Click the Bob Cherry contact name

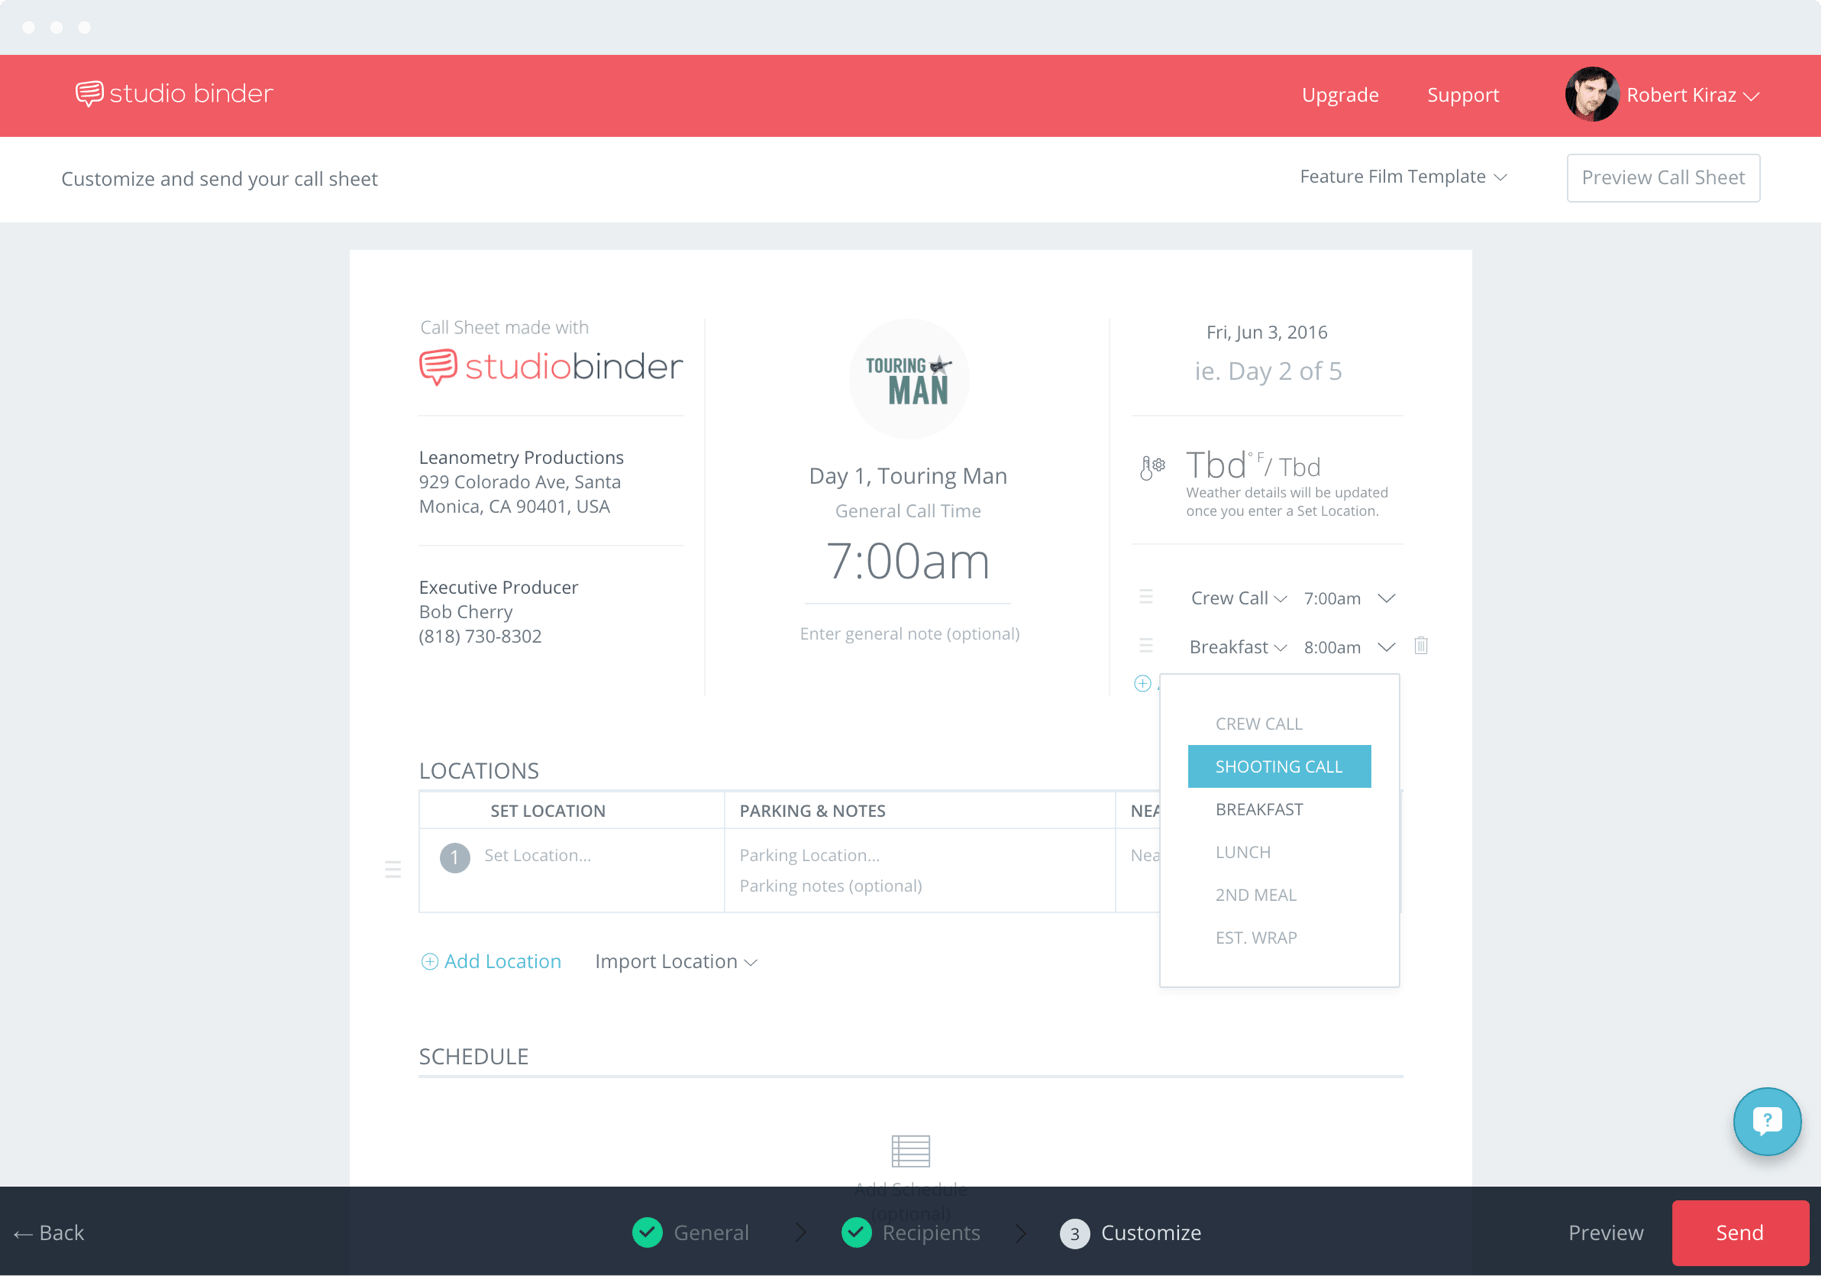pyautogui.click(x=466, y=612)
